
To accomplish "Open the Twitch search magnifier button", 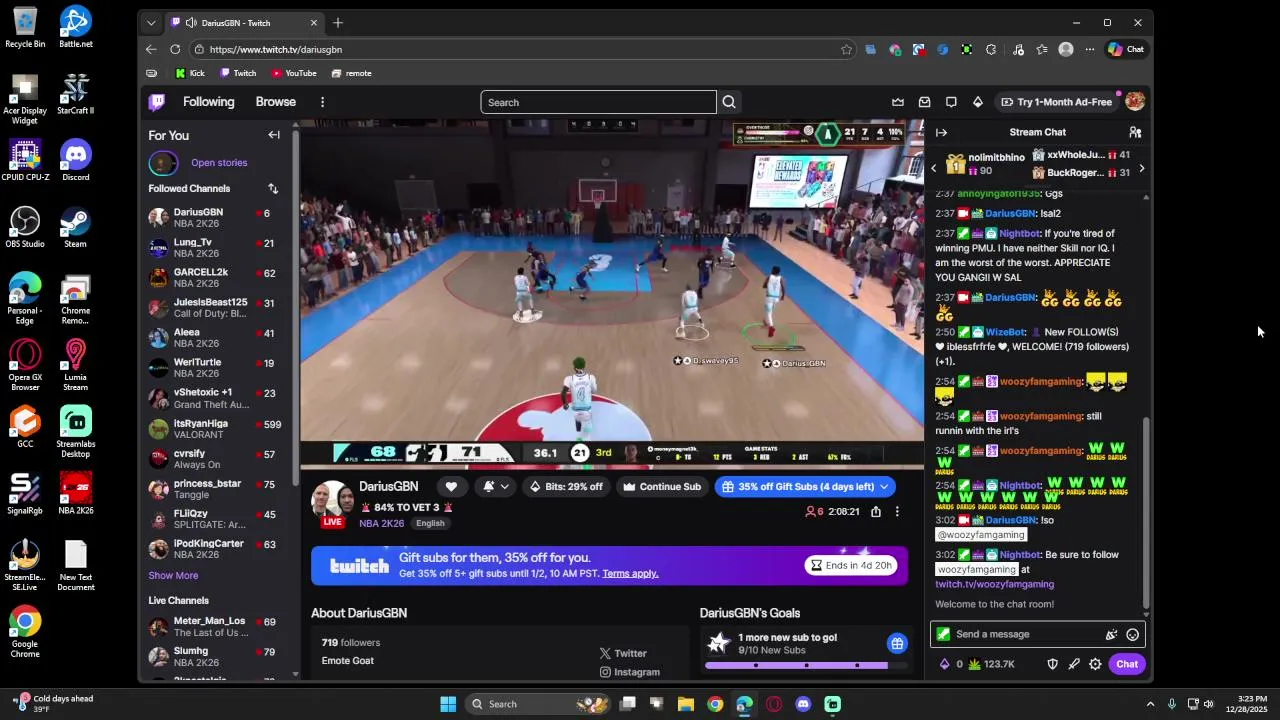I will [729, 102].
